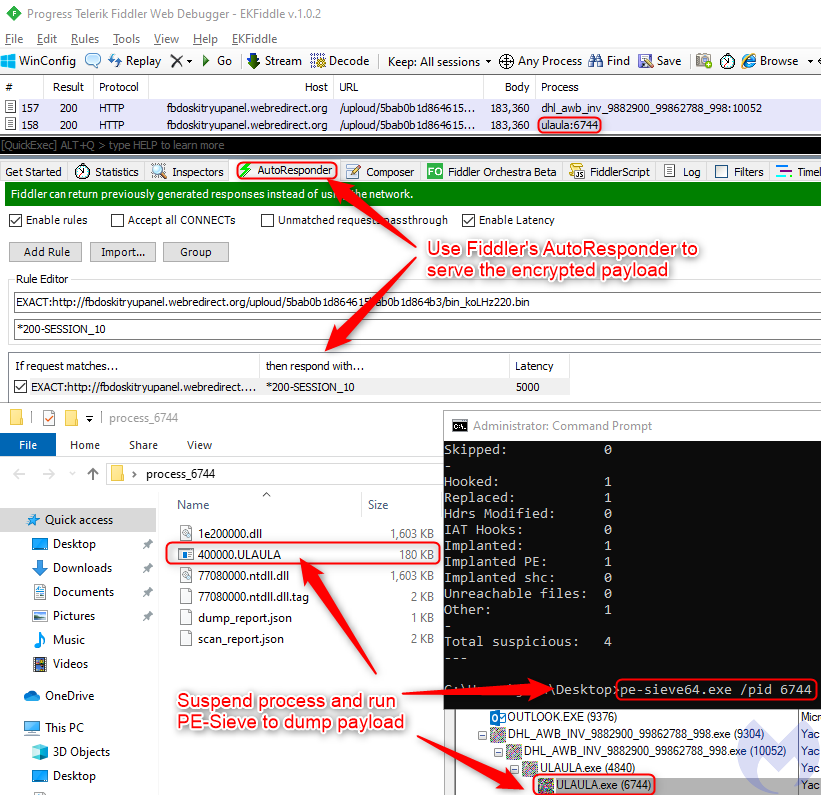Click the Find binoculars icon
The height and width of the screenshot is (795, 821).
(595, 61)
